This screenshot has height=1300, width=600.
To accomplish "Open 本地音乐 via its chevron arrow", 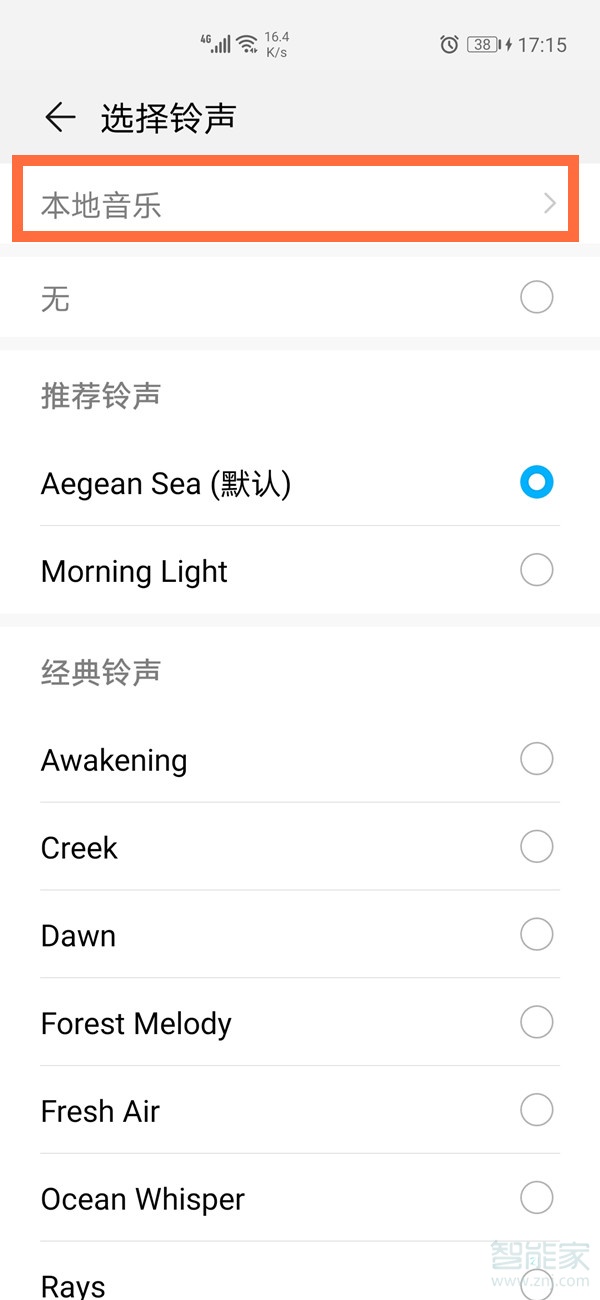I will click(548, 203).
